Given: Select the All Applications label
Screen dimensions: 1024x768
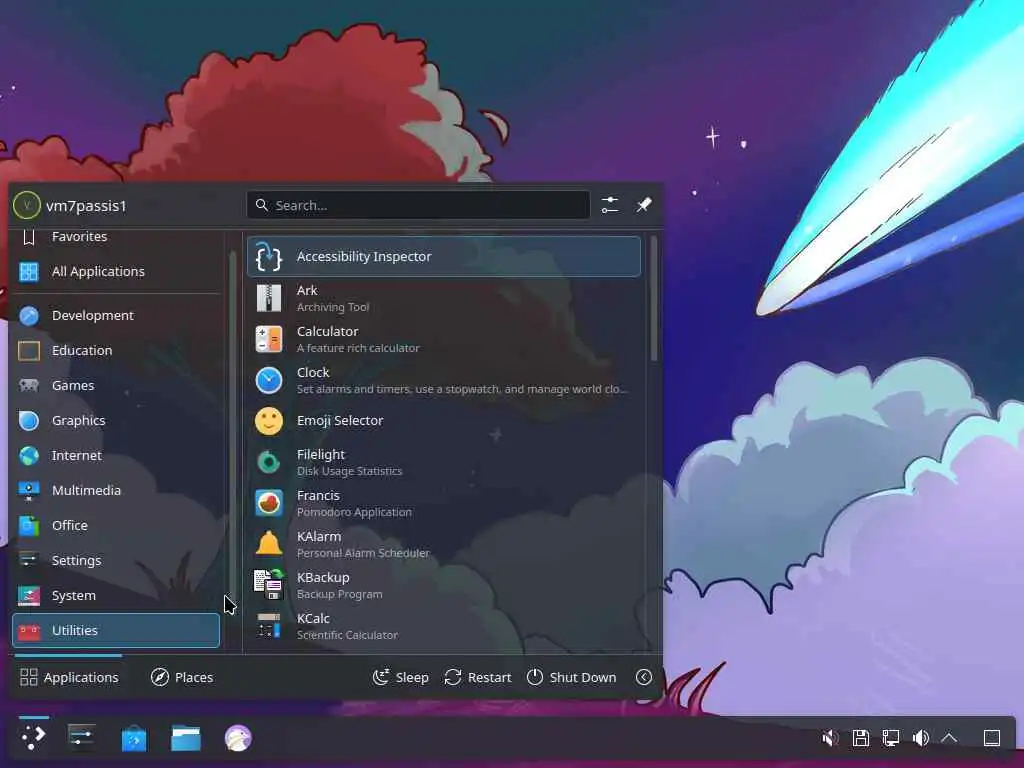Looking at the screenshot, I should tap(99, 272).
